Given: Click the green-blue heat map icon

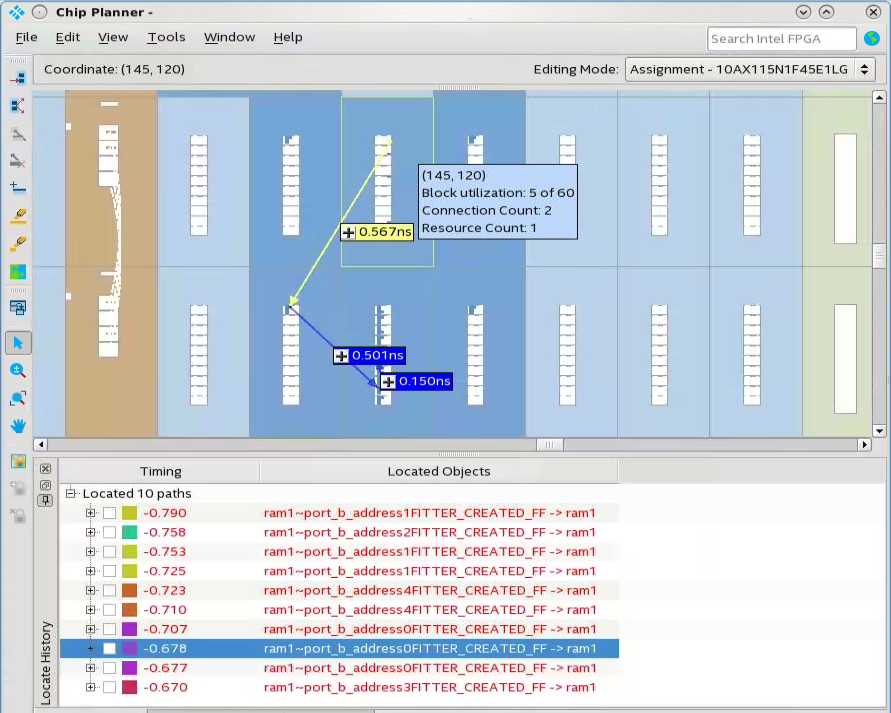Looking at the screenshot, I should 18,271.
